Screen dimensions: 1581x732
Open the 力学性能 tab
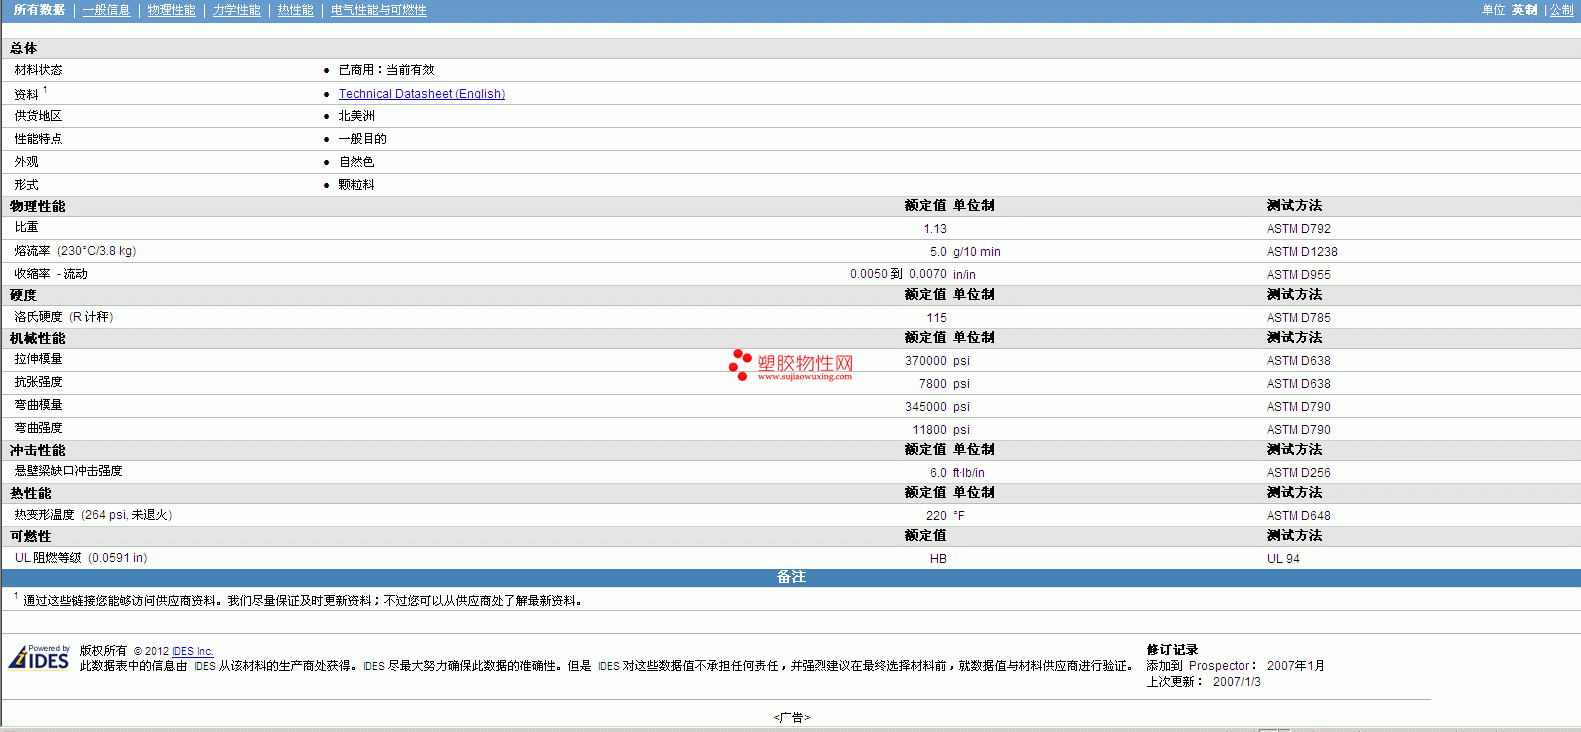[236, 10]
